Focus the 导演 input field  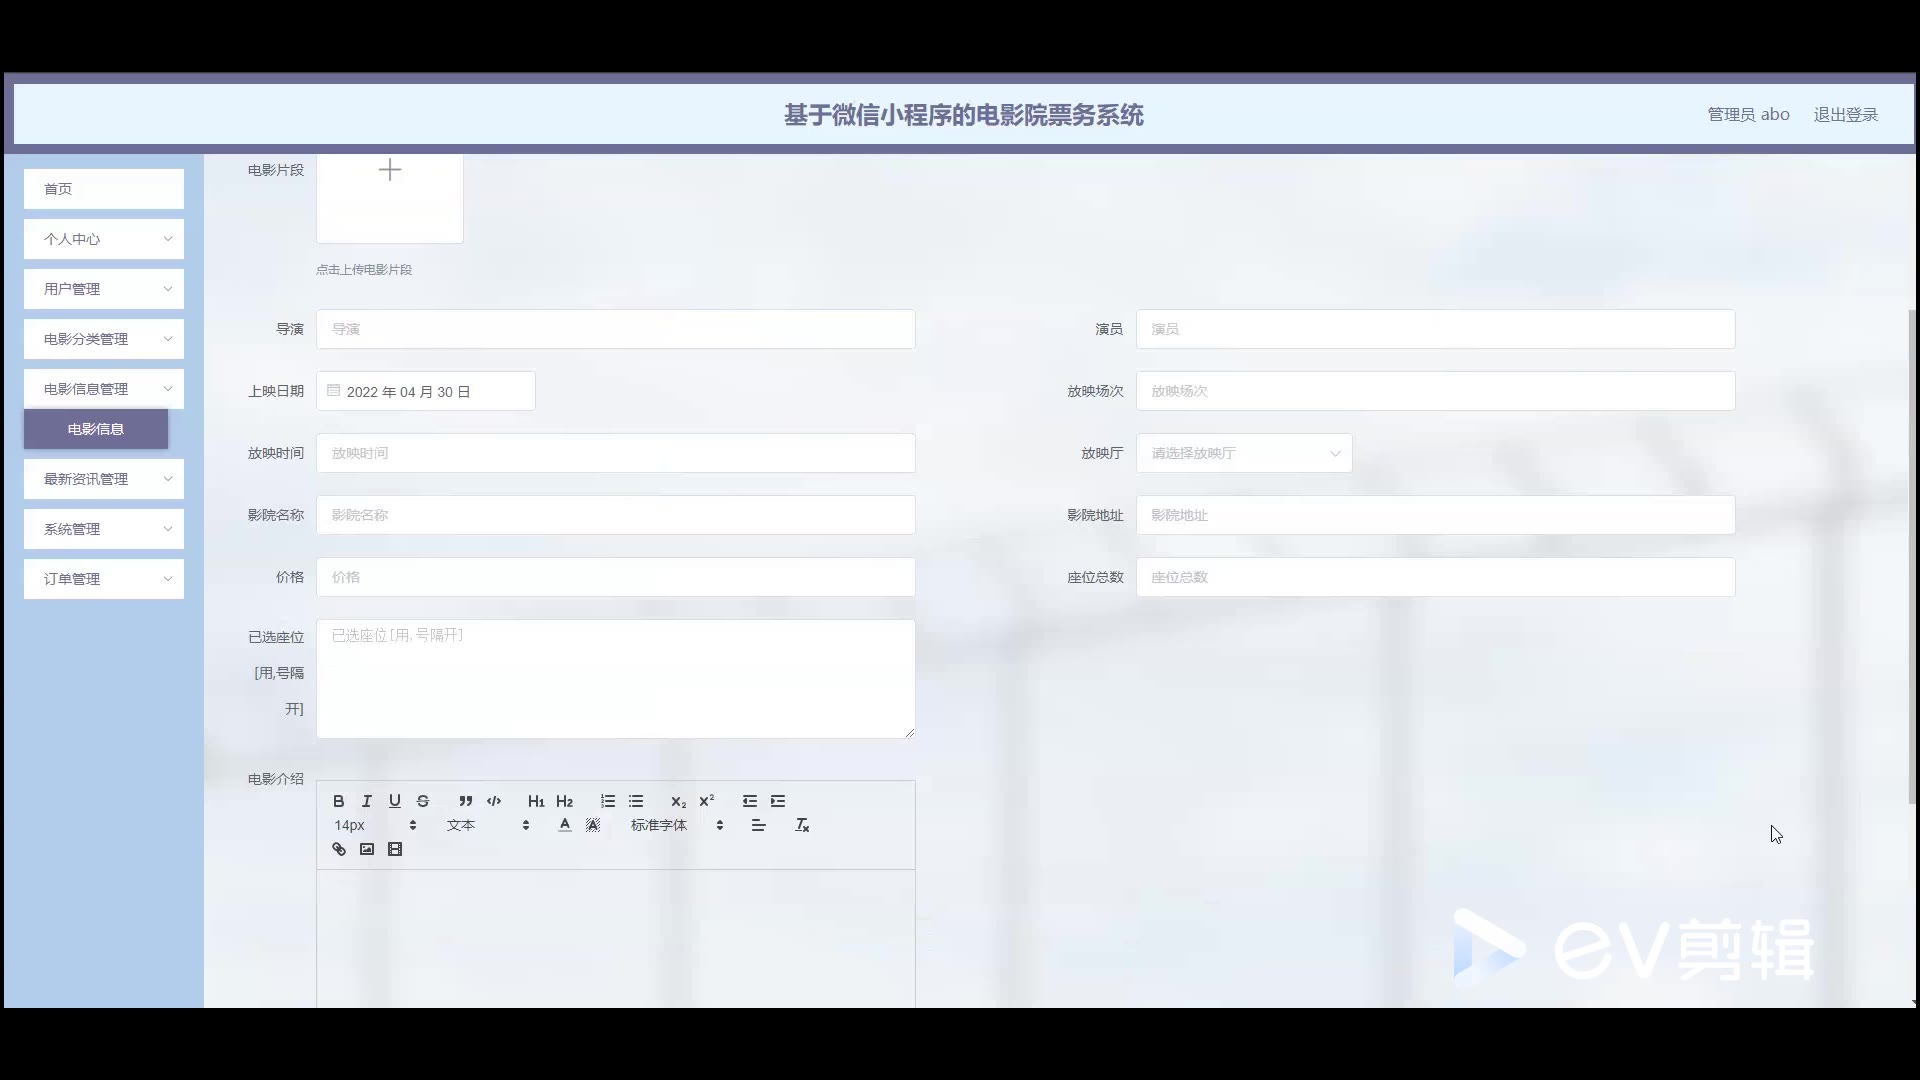615,329
